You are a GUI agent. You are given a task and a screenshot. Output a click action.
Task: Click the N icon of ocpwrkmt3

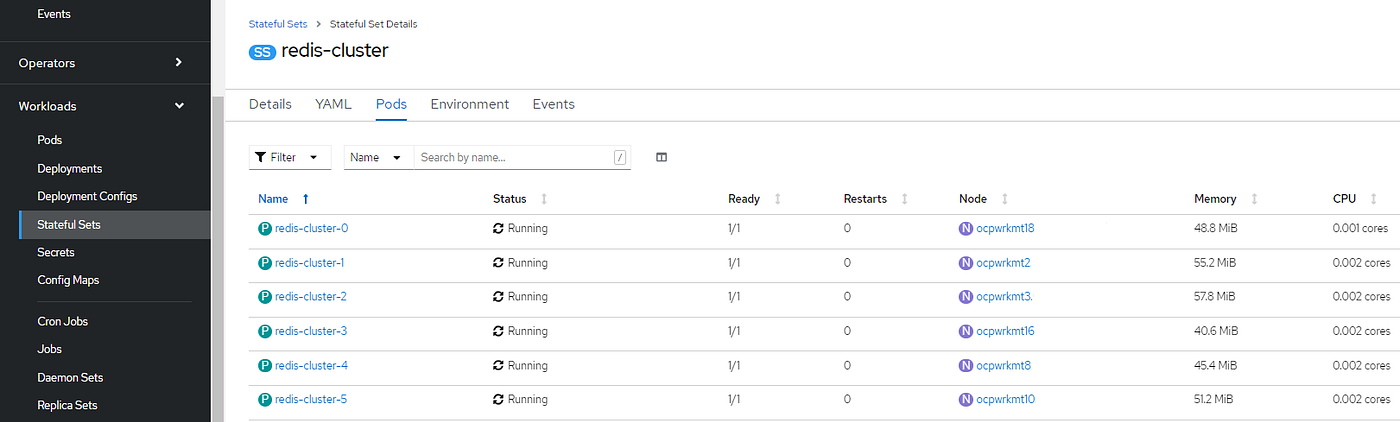[966, 297]
